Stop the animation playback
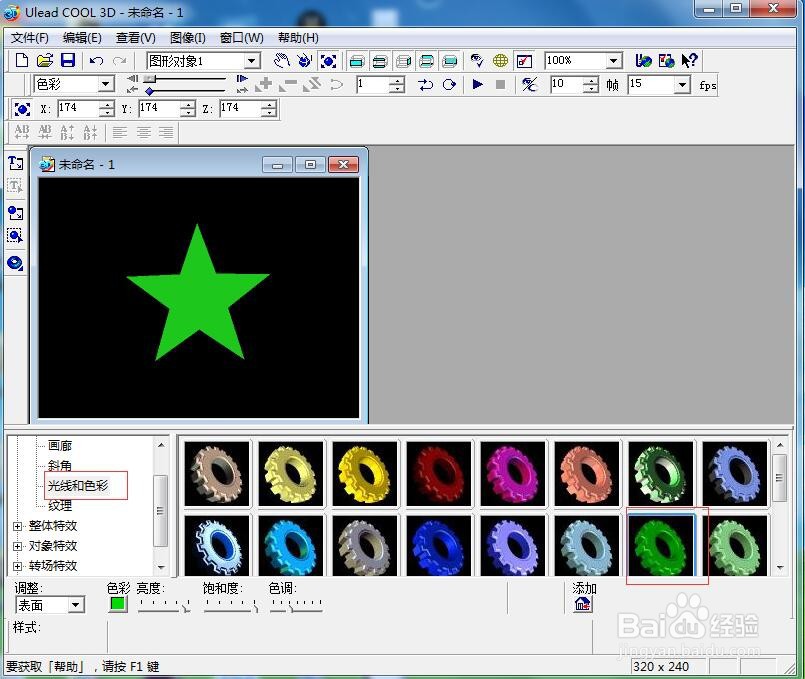Image resolution: width=805 pixels, height=679 pixels. click(501, 84)
